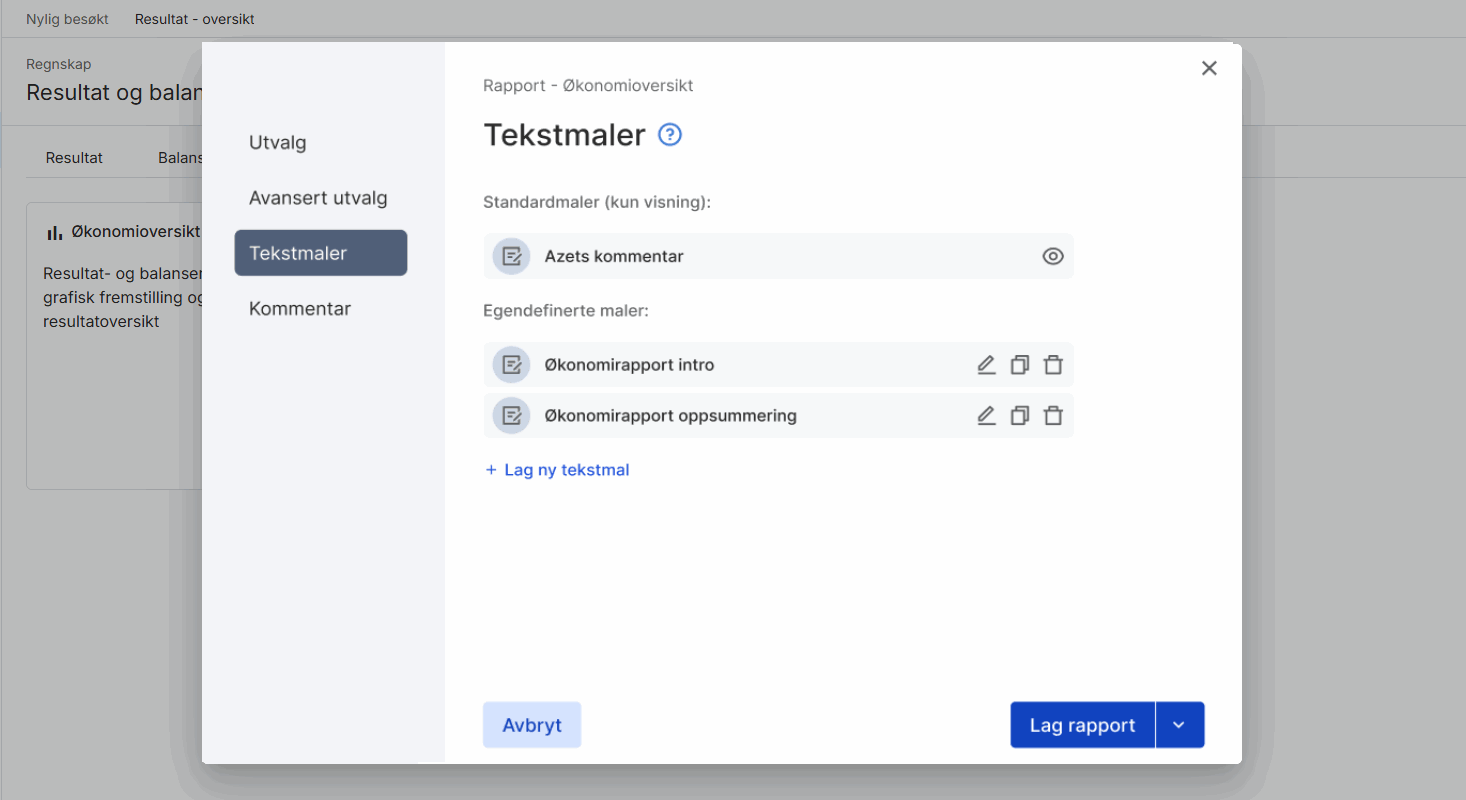Viewport: 1466px width, 800px height.
Task: Click the Rapport - Økonomioversikt breadcrumb text
Action: click(x=588, y=86)
